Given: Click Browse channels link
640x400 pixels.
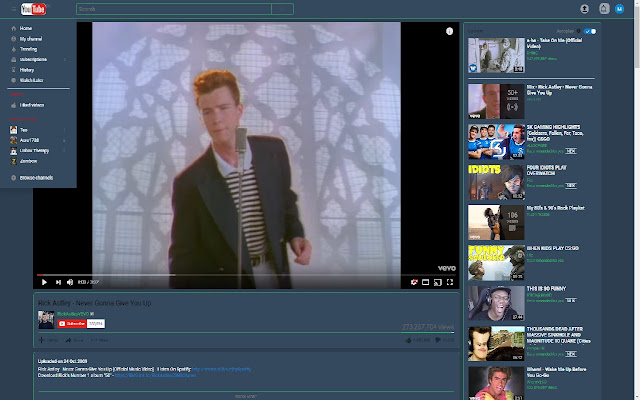Looking at the screenshot, I should click(36, 178).
